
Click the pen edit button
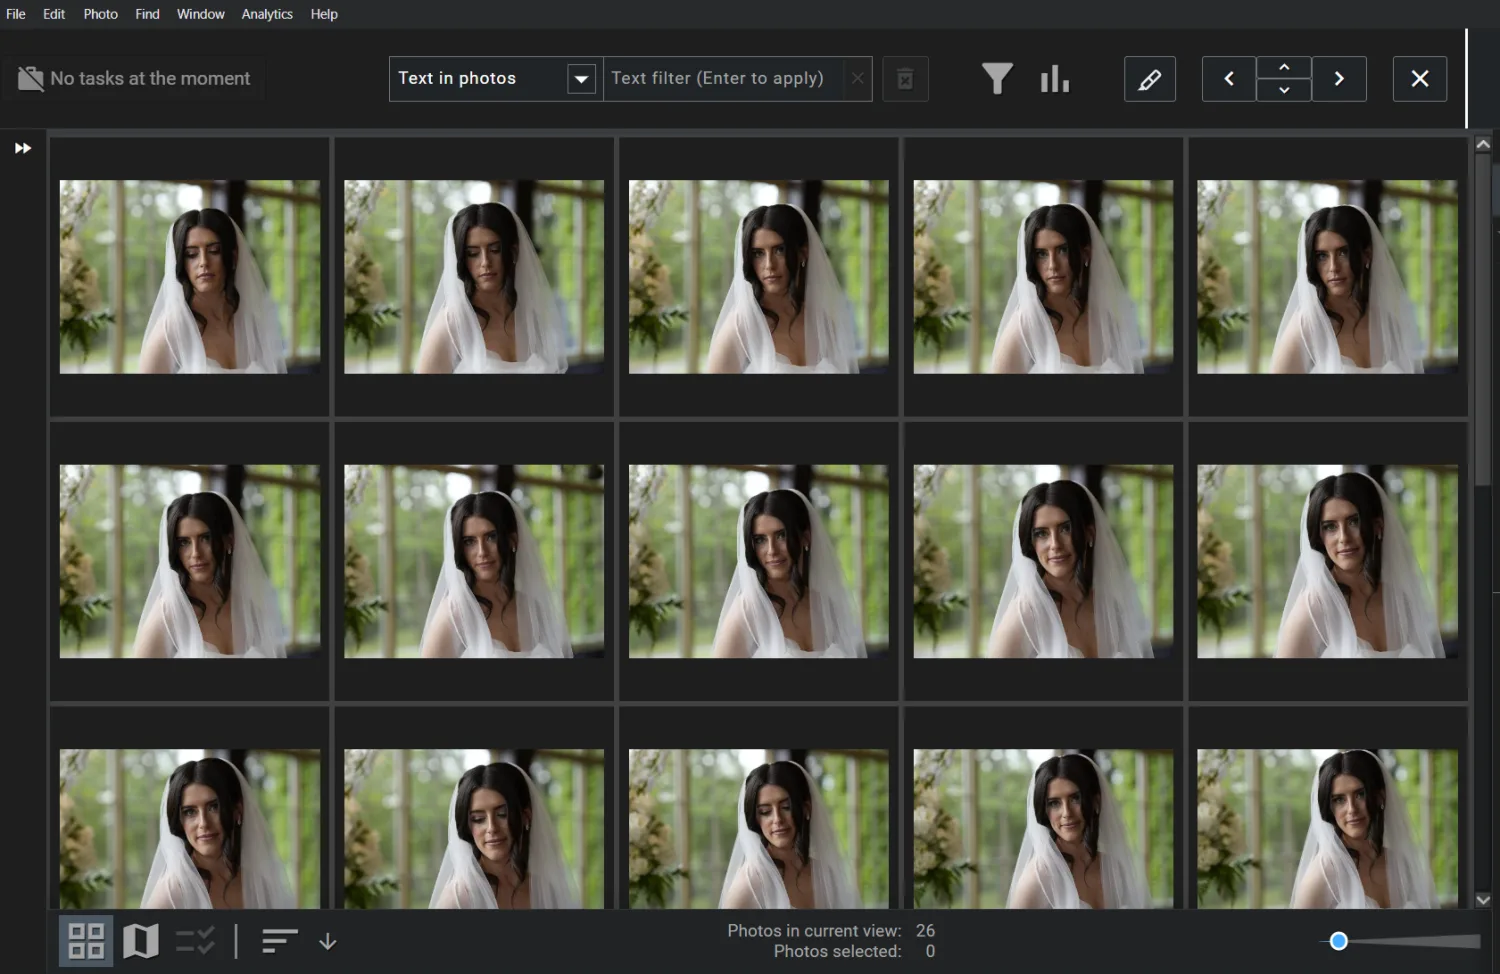pyautogui.click(x=1150, y=79)
